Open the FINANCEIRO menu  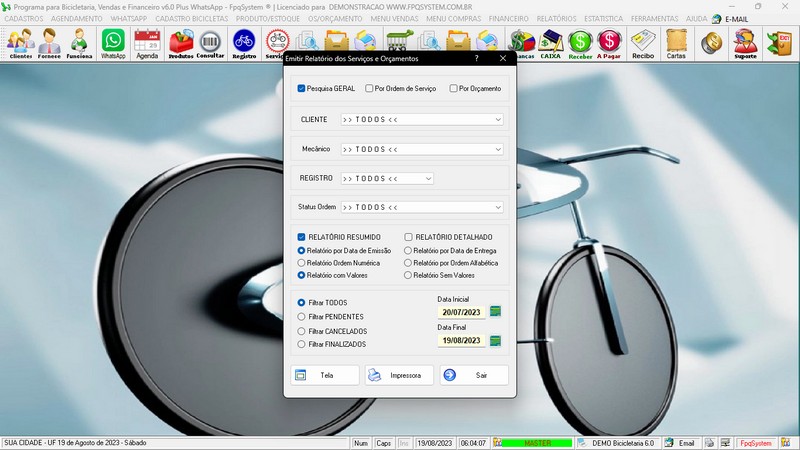508,19
